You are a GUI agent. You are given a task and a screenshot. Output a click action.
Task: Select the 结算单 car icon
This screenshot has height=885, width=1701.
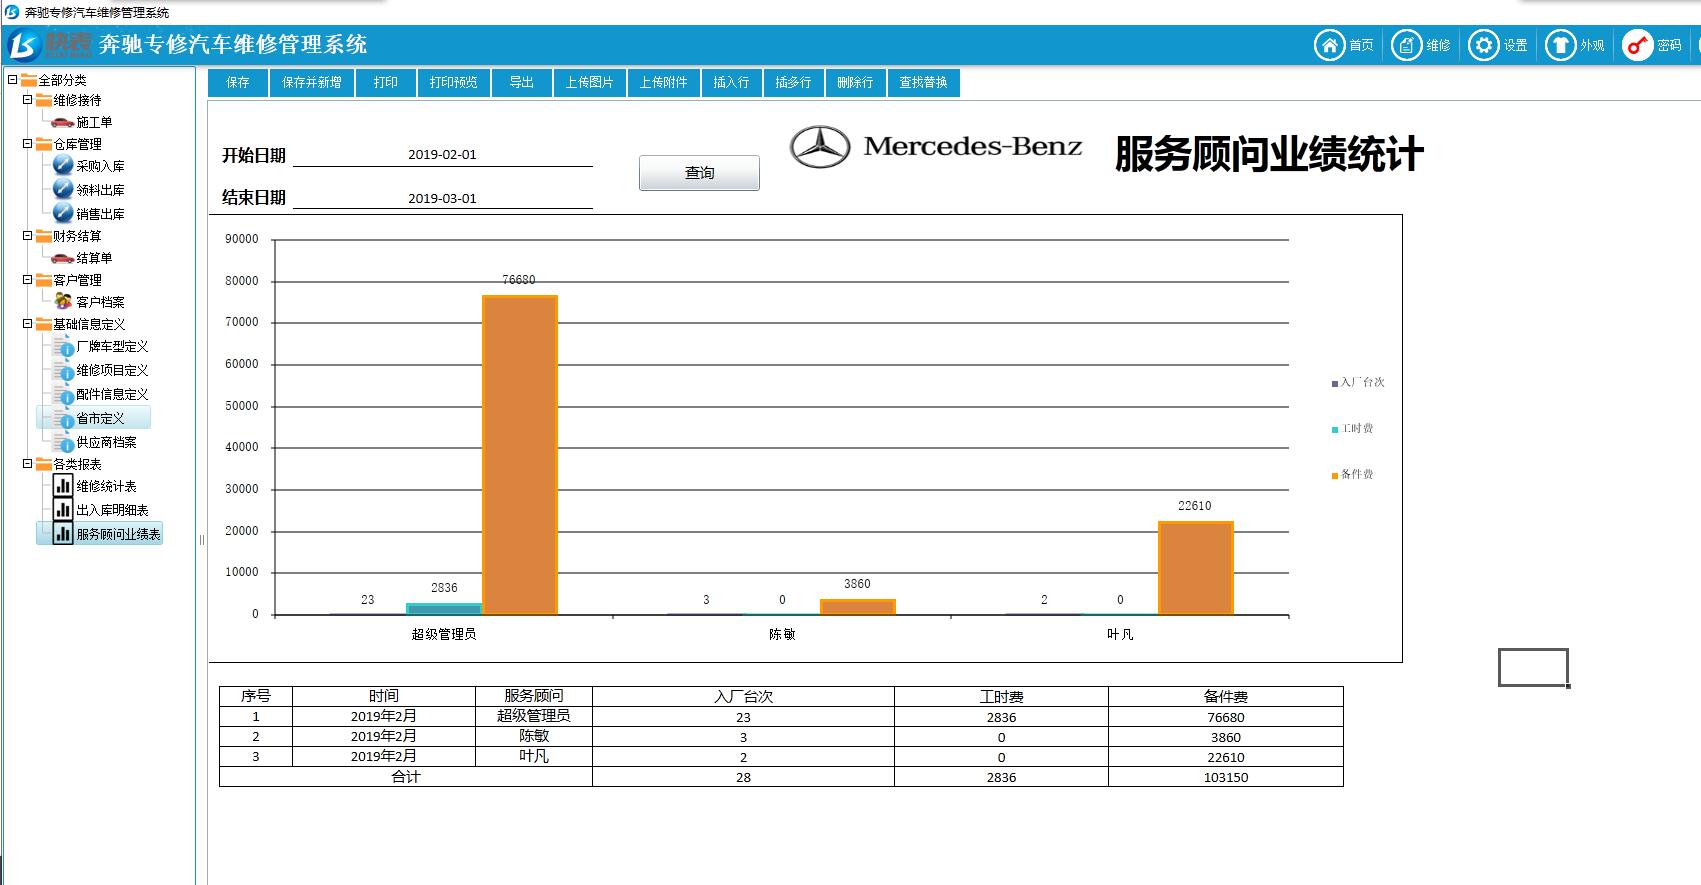tap(63, 258)
